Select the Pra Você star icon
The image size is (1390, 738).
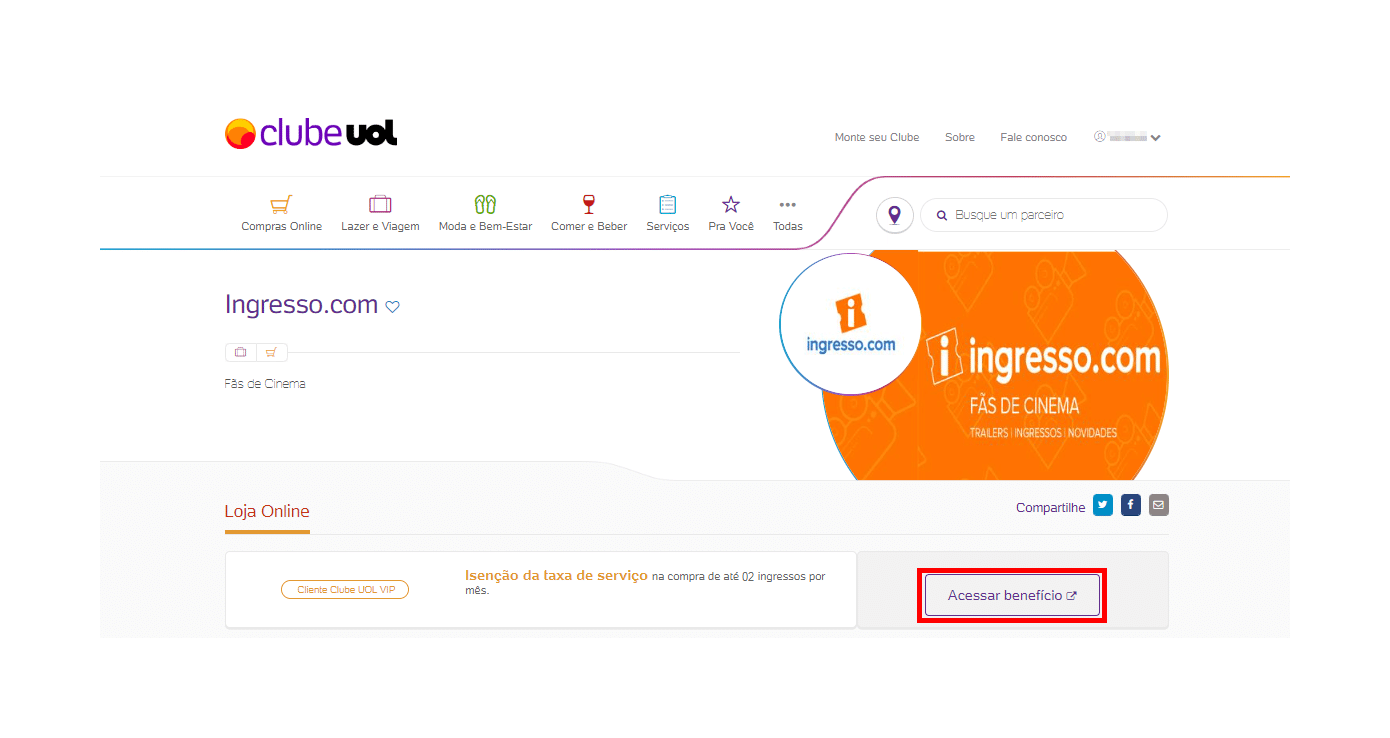point(731,205)
